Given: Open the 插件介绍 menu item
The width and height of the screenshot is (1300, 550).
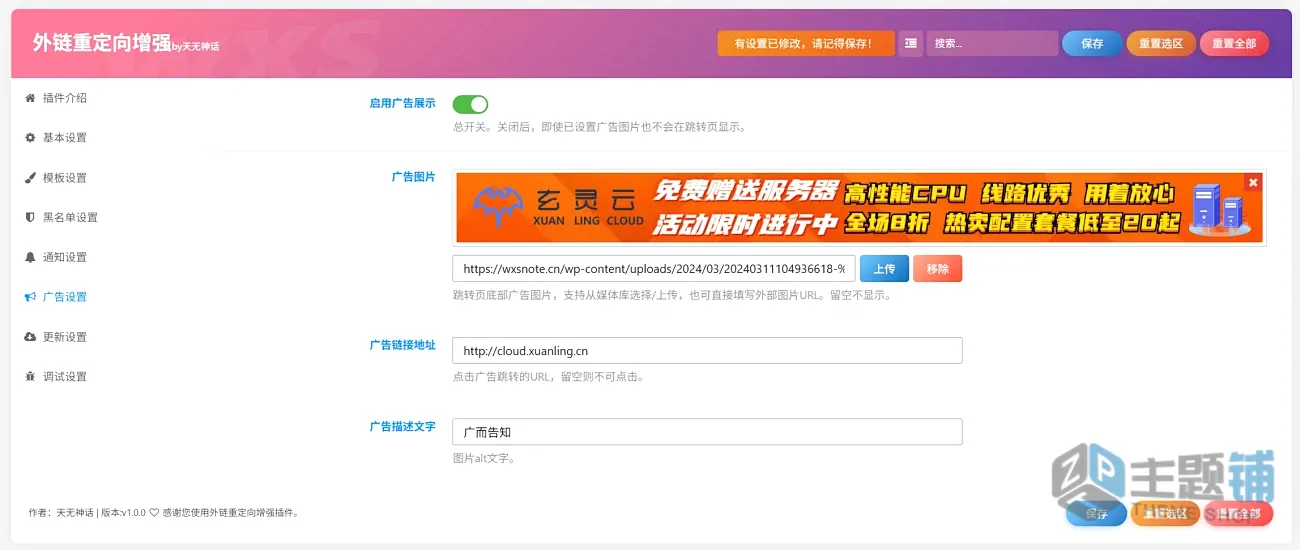Looking at the screenshot, I should (x=65, y=98).
